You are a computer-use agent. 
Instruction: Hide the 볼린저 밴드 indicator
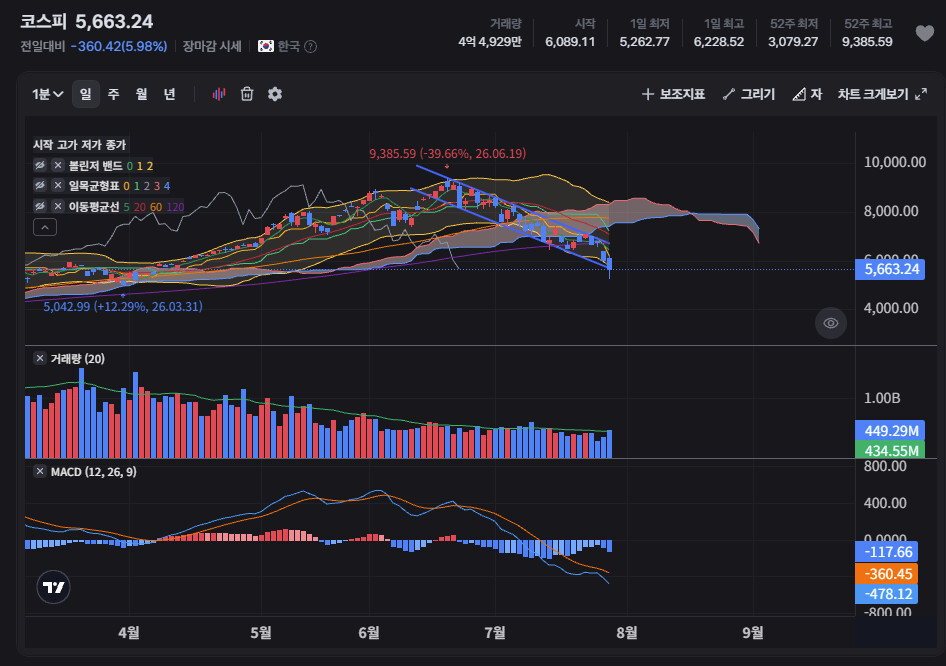[x=40, y=165]
